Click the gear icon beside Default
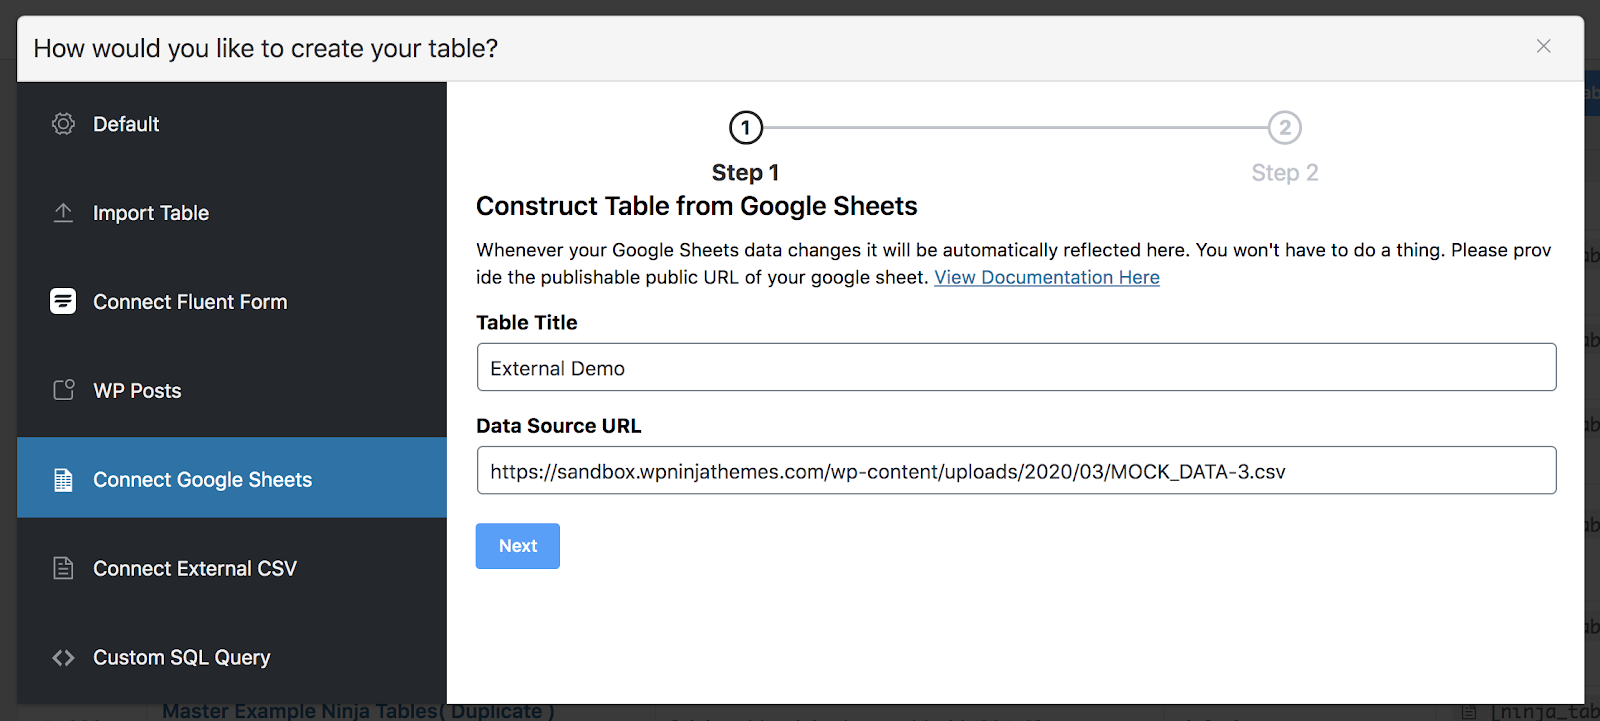The image size is (1600, 721). (x=63, y=124)
